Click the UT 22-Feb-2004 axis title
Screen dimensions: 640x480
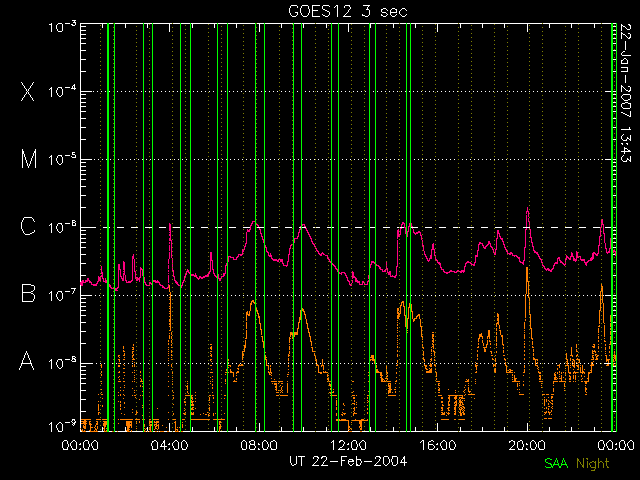[348, 461]
